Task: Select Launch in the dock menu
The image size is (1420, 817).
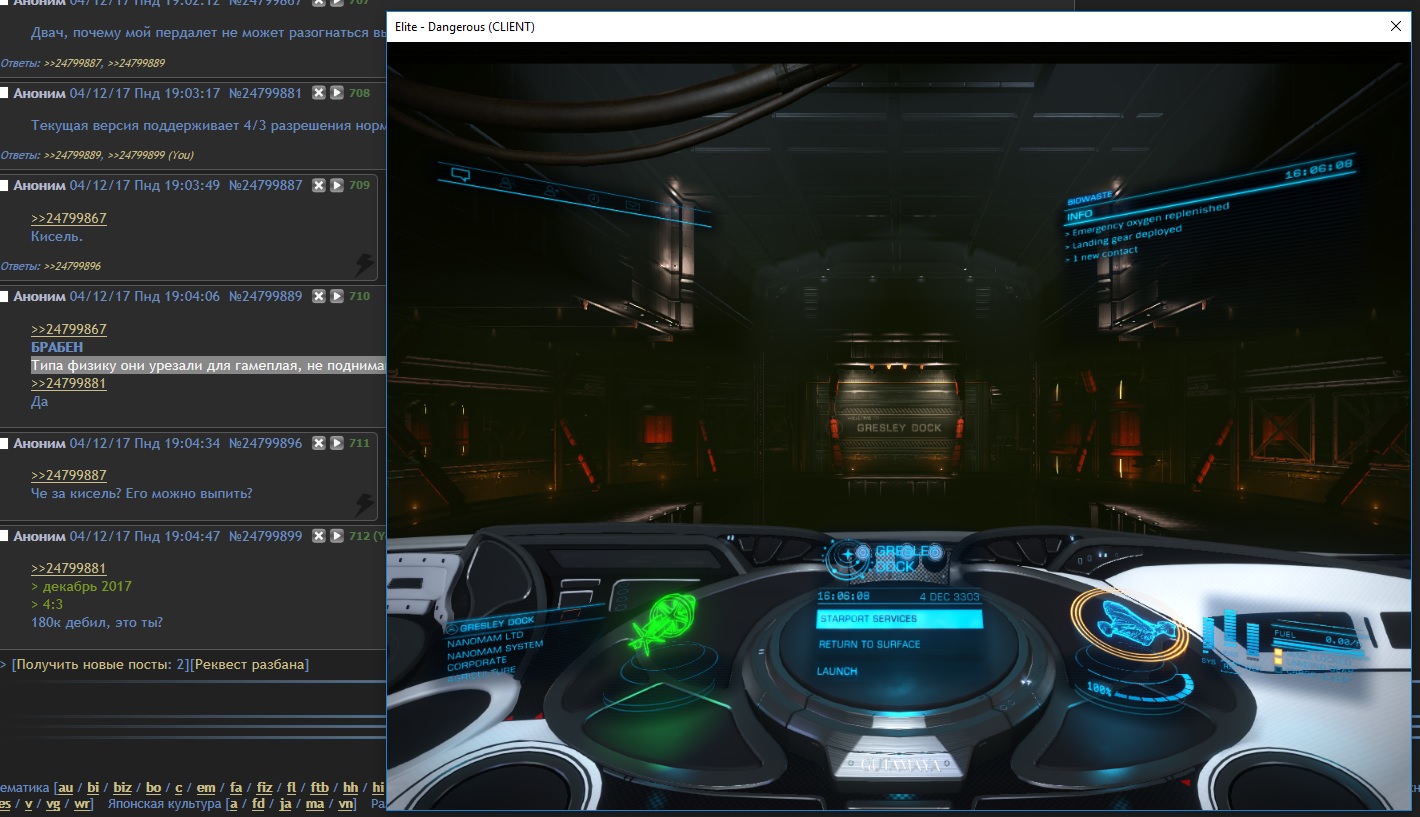Action: tap(837, 671)
